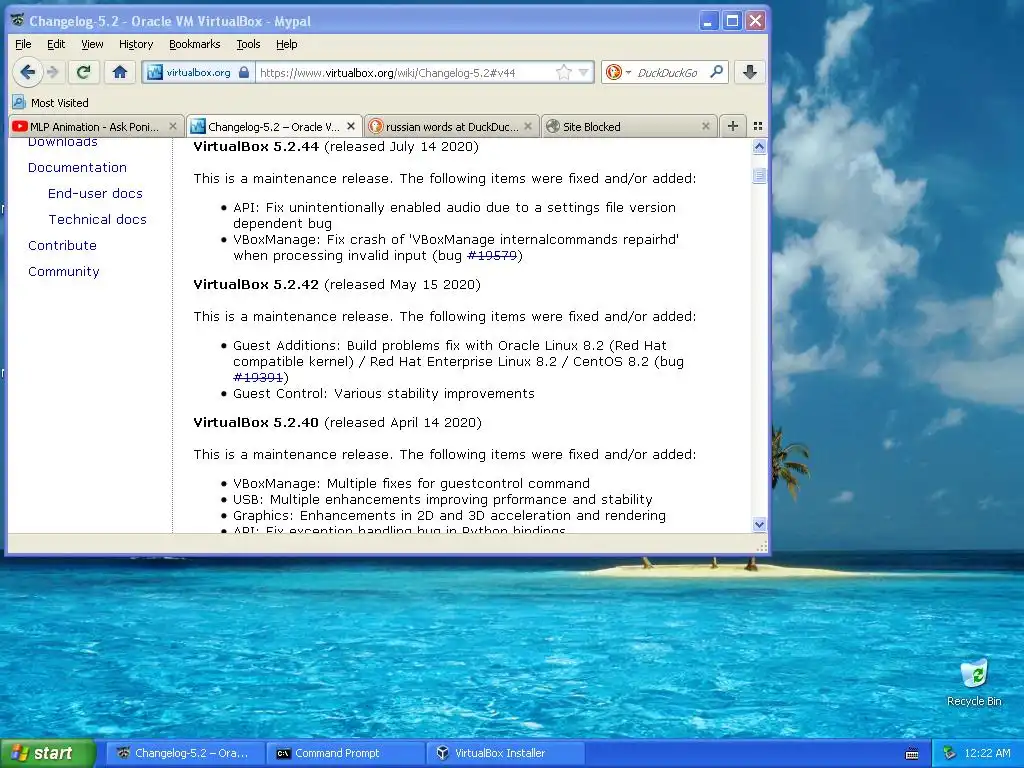Switch to VirtualBox Installer in the taskbar

506,753
